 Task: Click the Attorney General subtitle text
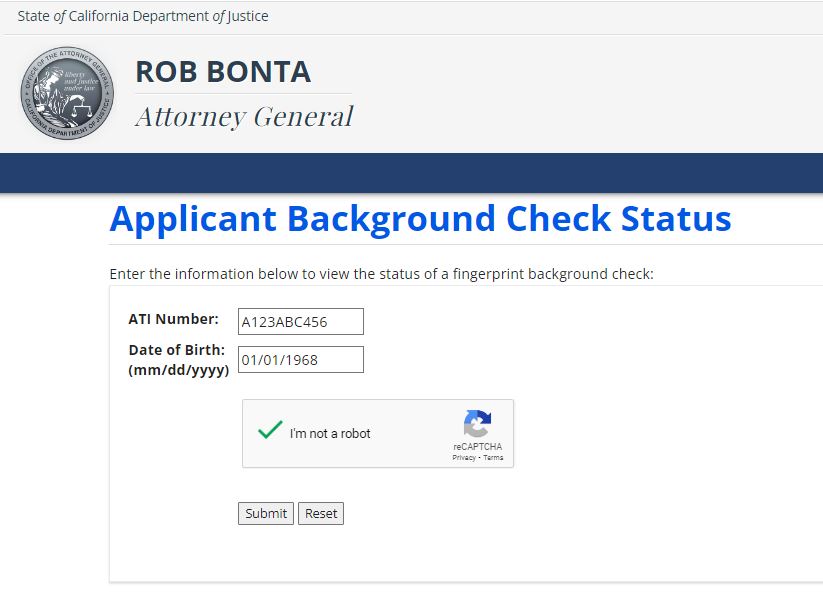coord(244,117)
